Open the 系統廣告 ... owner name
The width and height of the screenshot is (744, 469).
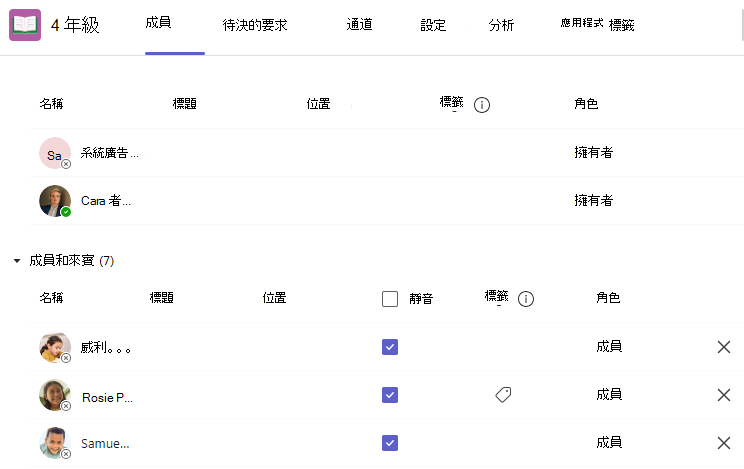(x=110, y=153)
